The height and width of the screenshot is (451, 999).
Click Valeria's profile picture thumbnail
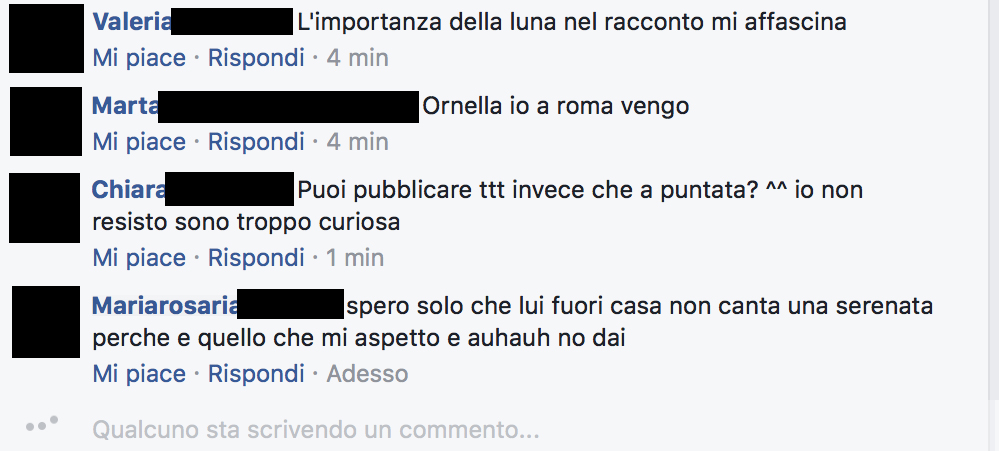coord(47,38)
